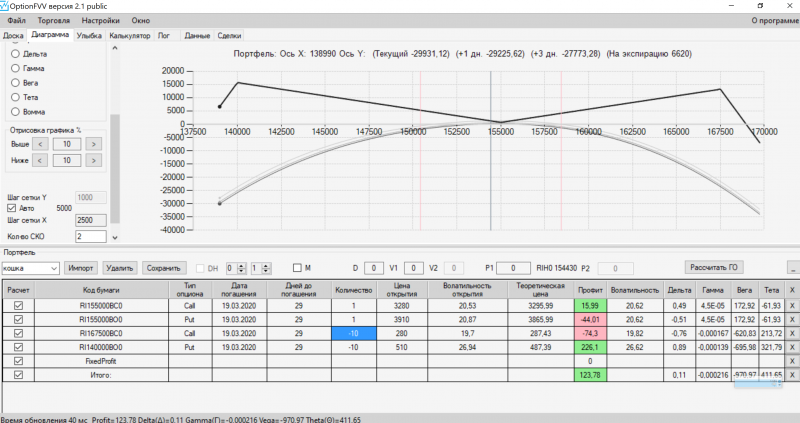The image size is (800, 423).
Task: Switch to the Данные tab
Action: (x=197, y=36)
